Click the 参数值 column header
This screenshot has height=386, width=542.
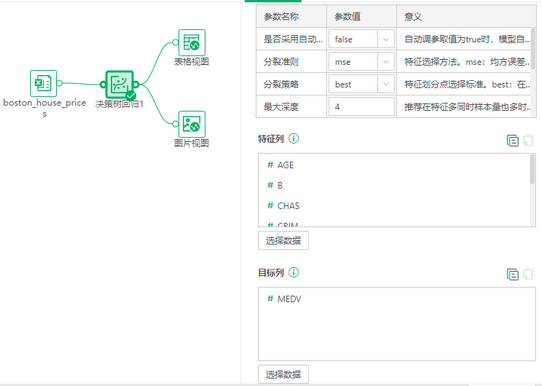click(362, 17)
